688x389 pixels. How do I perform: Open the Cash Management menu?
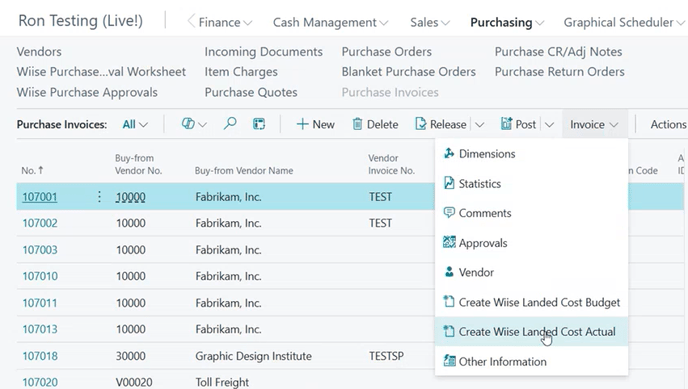[330, 22]
